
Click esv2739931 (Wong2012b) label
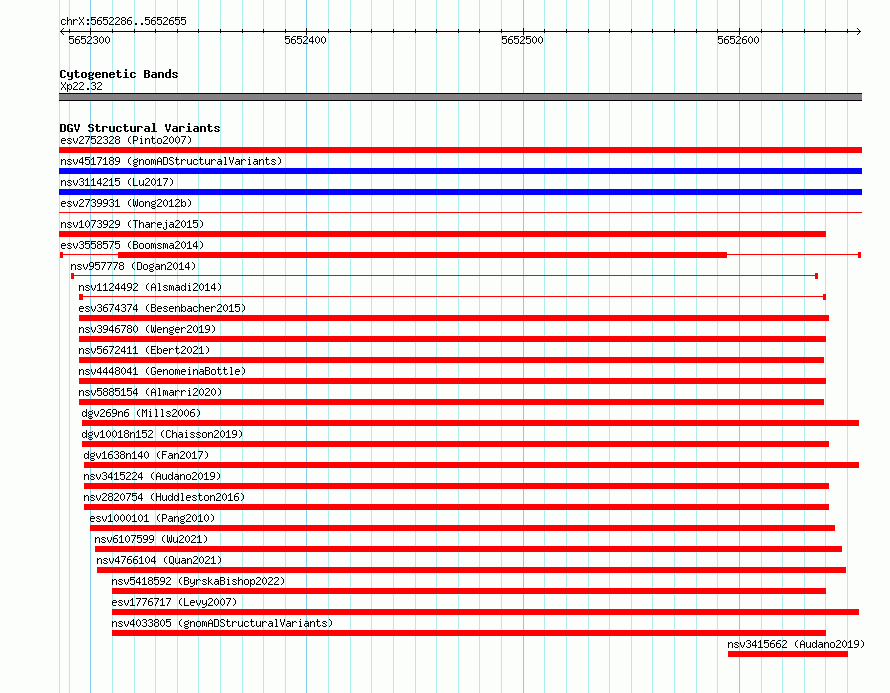pyautogui.click(x=126, y=203)
